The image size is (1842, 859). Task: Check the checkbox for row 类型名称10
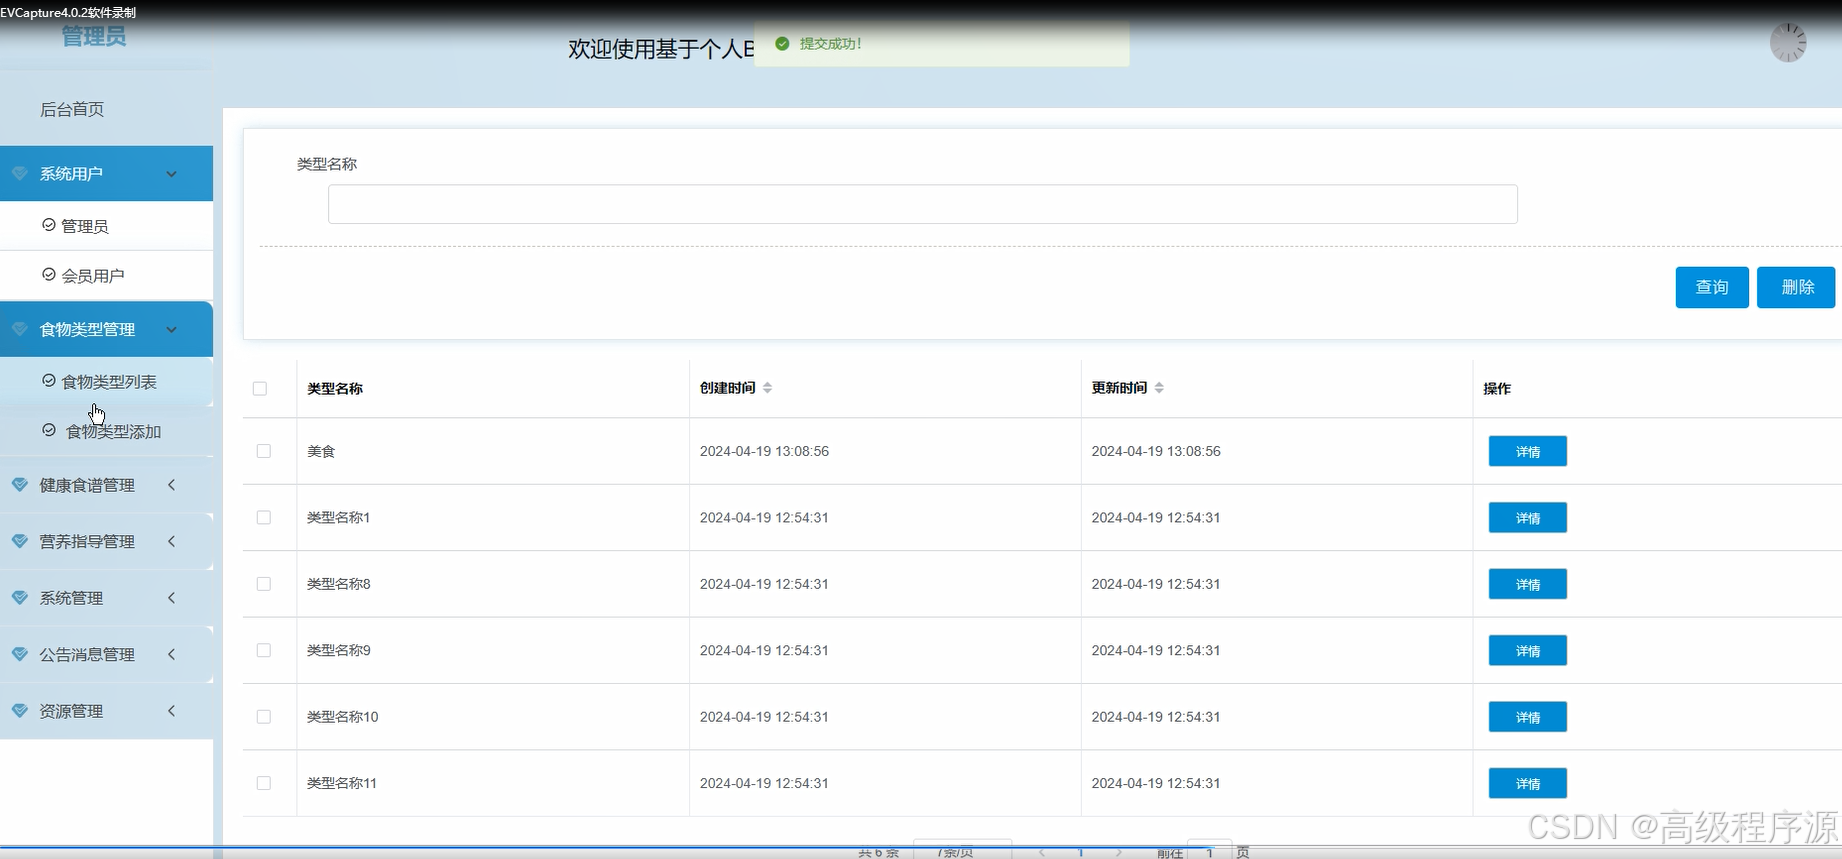click(x=264, y=717)
